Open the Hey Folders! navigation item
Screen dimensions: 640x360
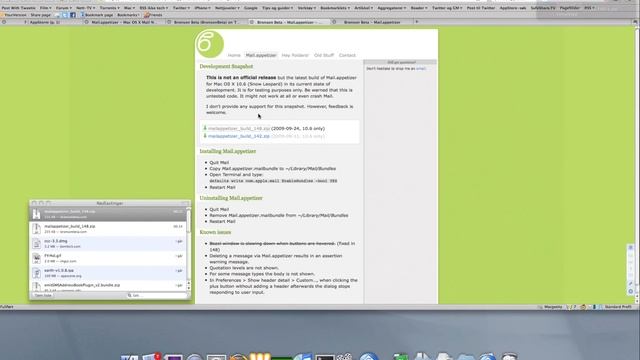click(295, 55)
